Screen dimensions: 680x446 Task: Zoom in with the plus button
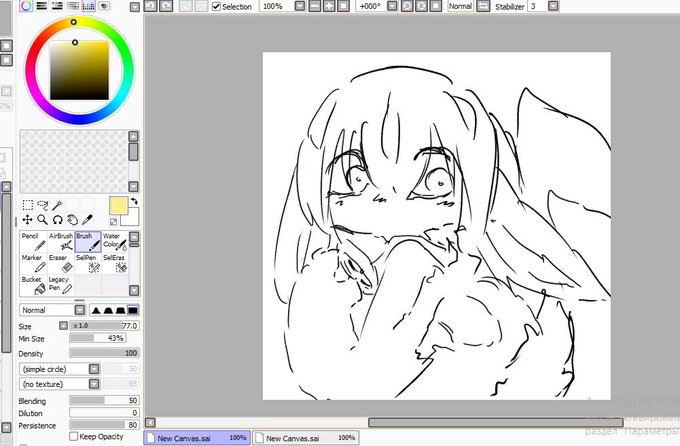pos(329,6)
